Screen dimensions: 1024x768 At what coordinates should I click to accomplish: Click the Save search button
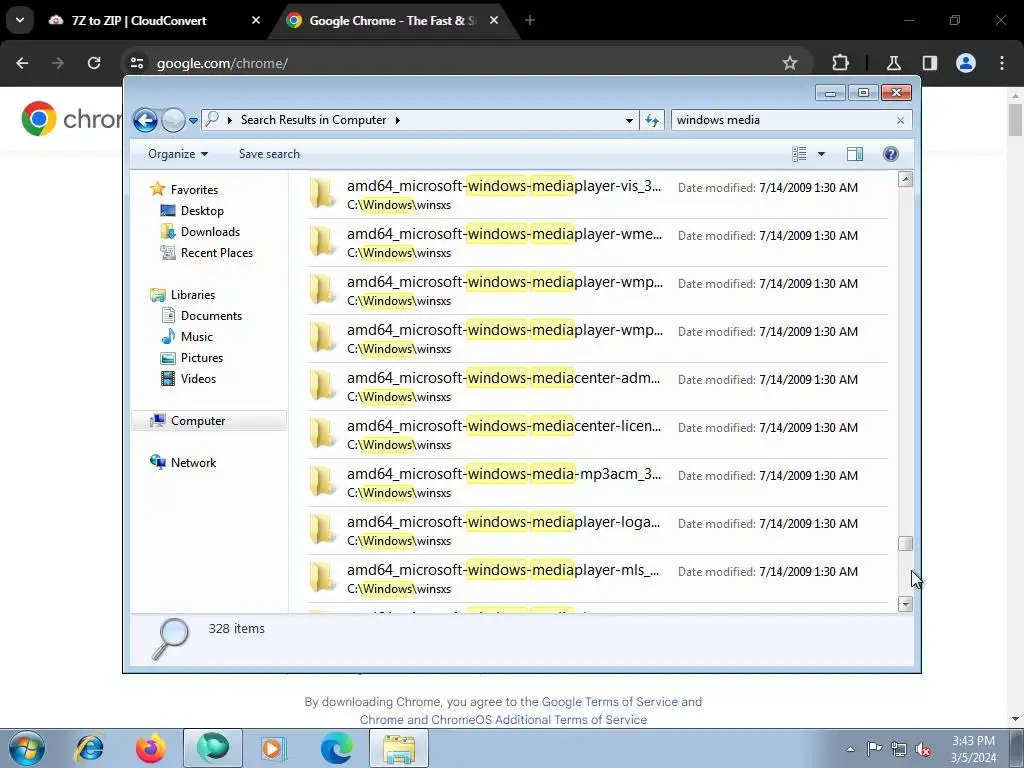point(269,154)
